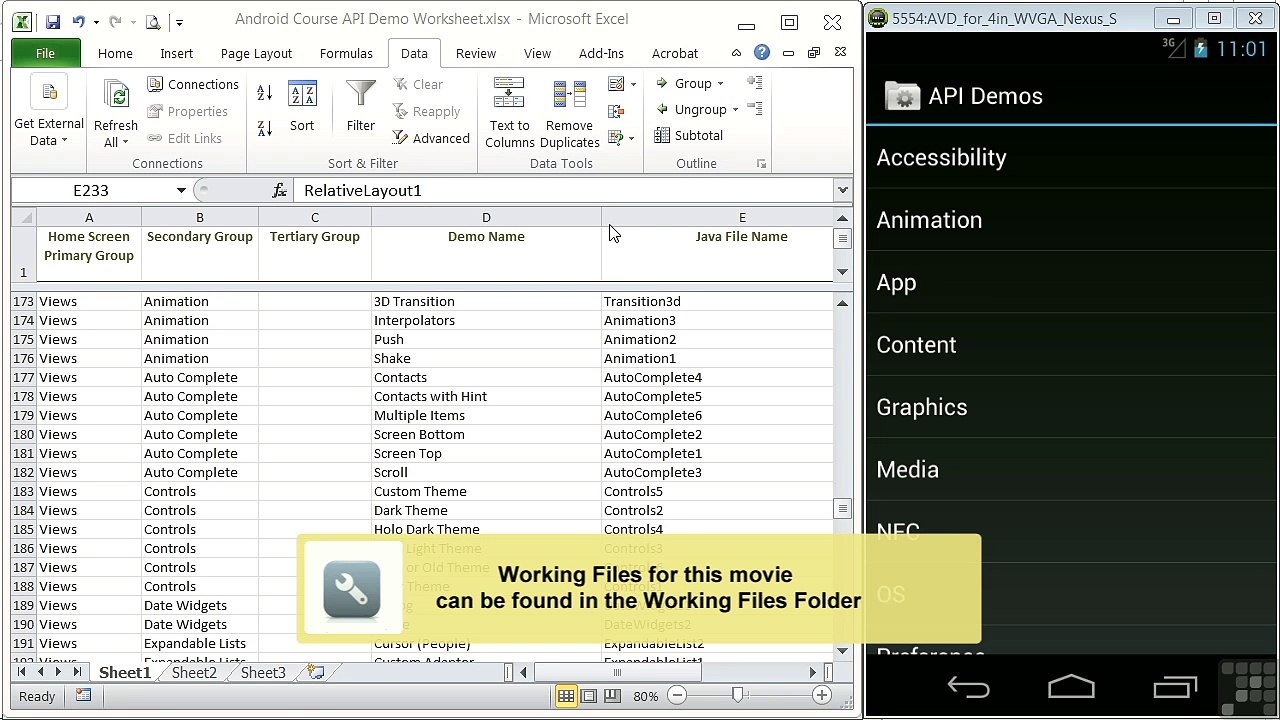The image size is (1280, 720).
Task: Select row 180 header
Action: pos(23,434)
